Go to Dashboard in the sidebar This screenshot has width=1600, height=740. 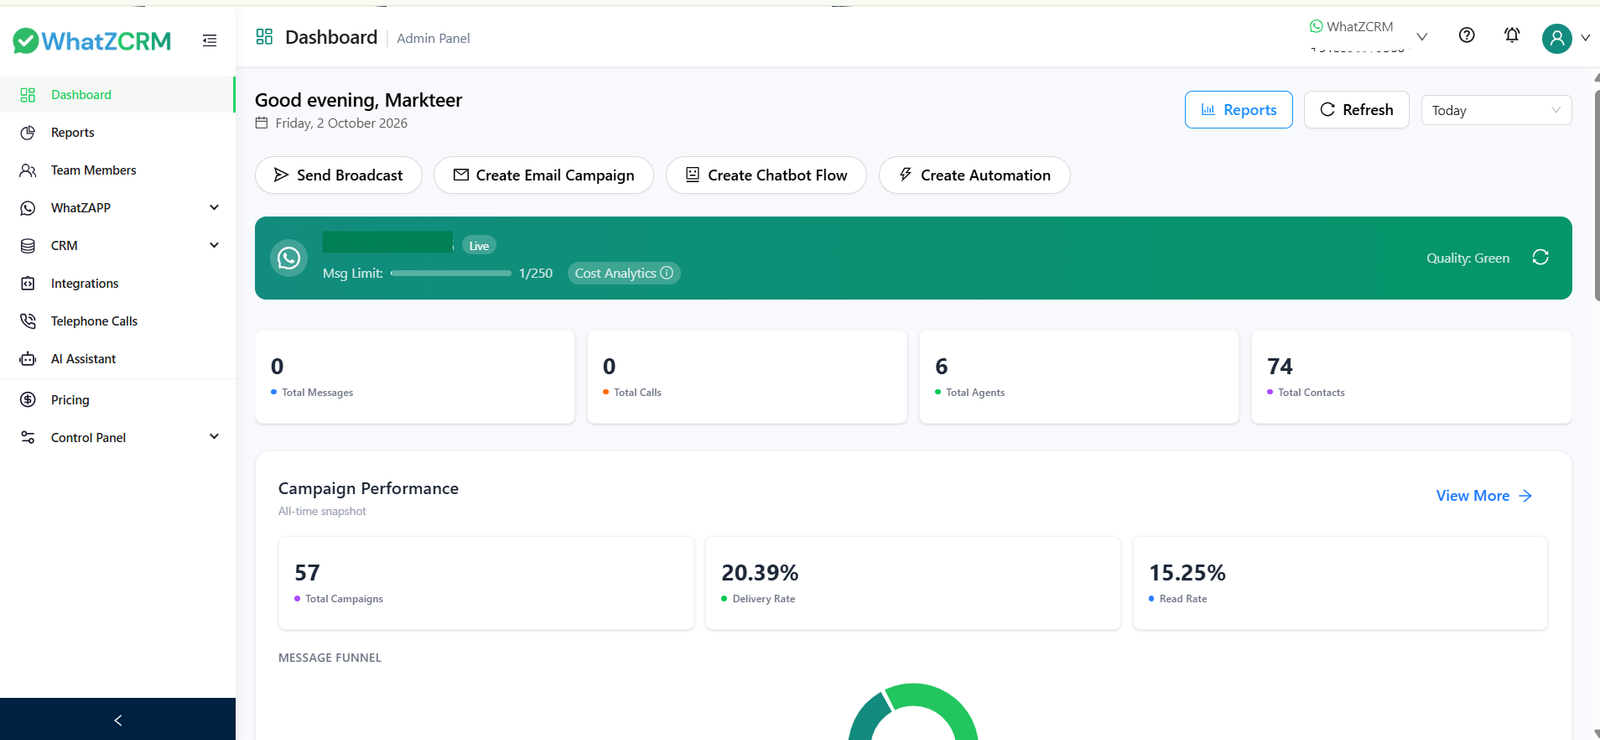tap(117, 95)
